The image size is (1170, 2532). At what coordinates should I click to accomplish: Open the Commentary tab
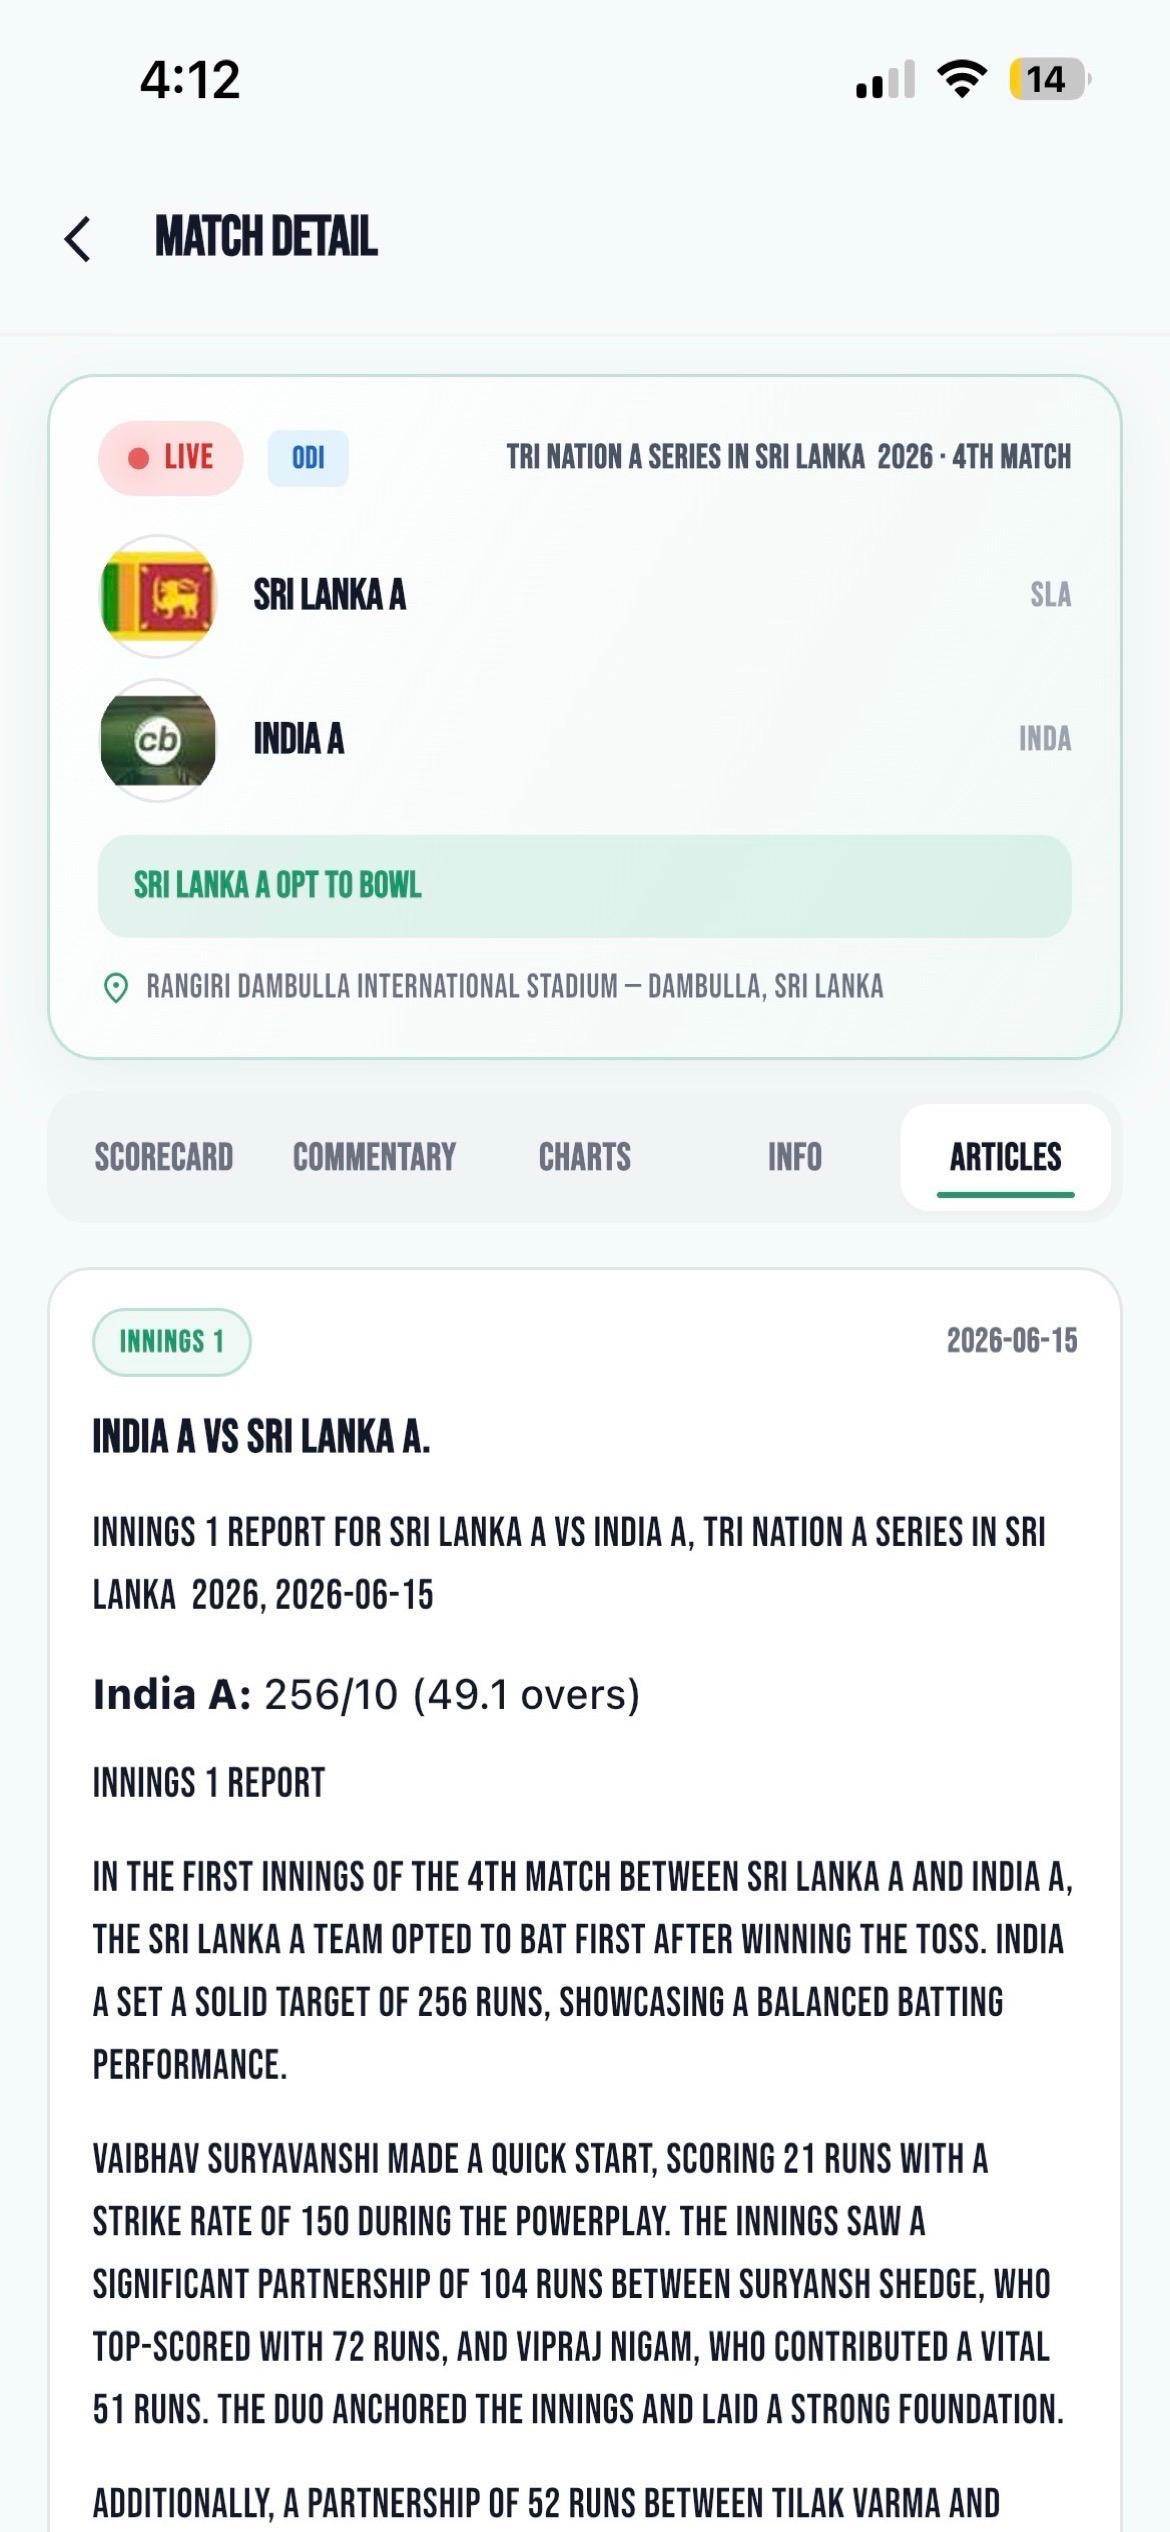coord(374,1157)
